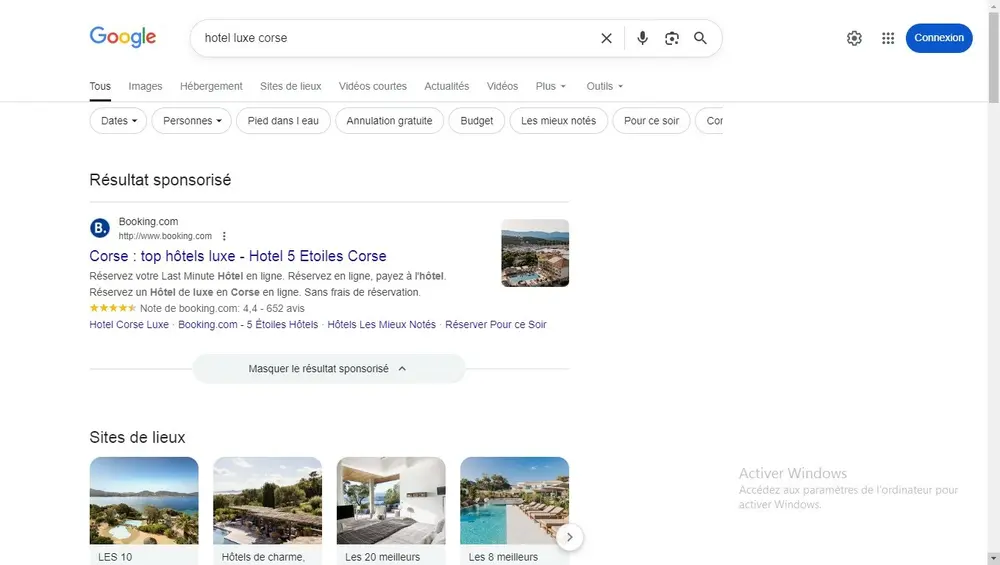Screen dimensions: 1000x565
Task: Click the Booking.com hotel thumbnail image
Action: [x=535, y=253]
